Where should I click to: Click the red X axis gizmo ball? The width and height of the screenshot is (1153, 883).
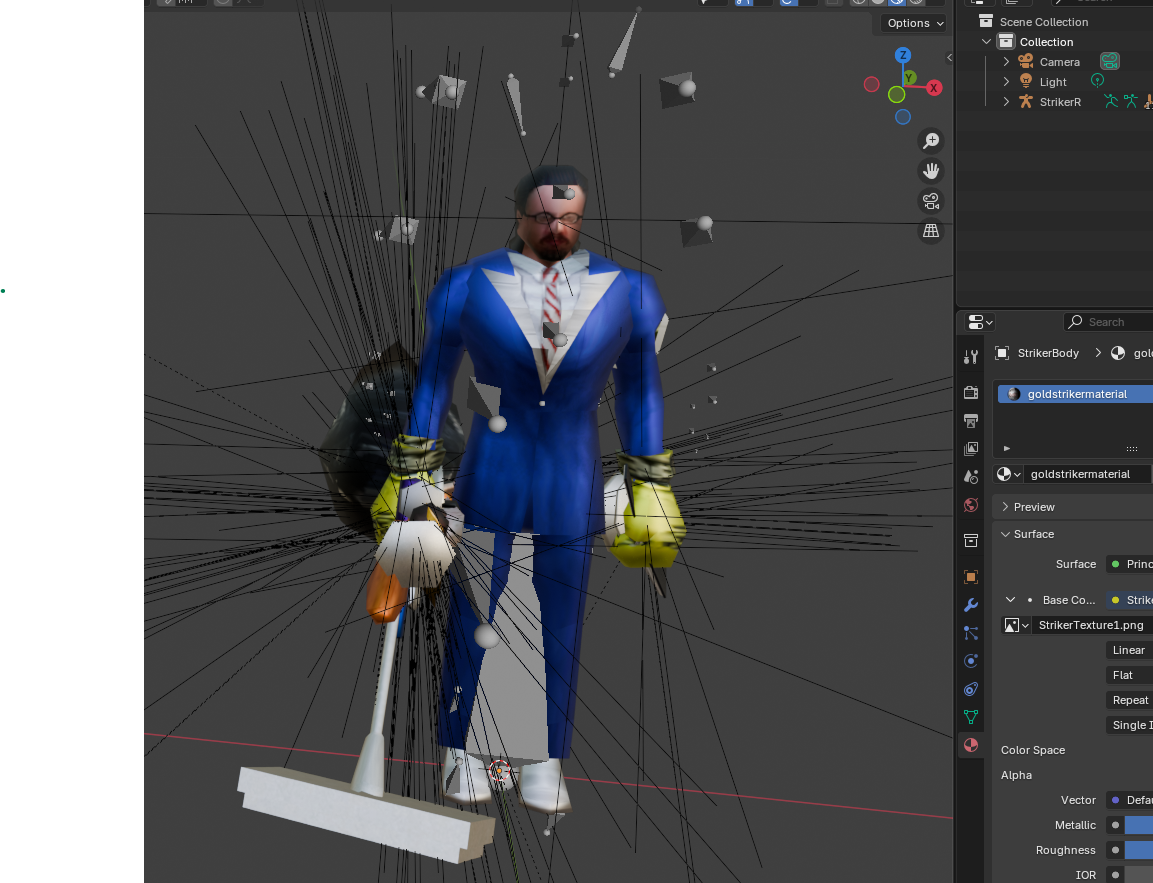pyautogui.click(x=934, y=87)
